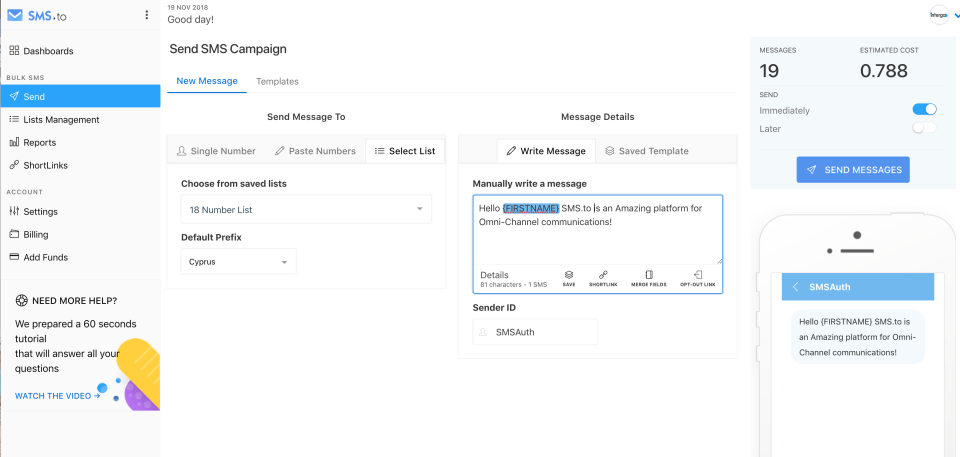The width and height of the screenshot is (960, 457).
Task: Add an Opt-Out Link icon
Action: click(x=697, y=276)
